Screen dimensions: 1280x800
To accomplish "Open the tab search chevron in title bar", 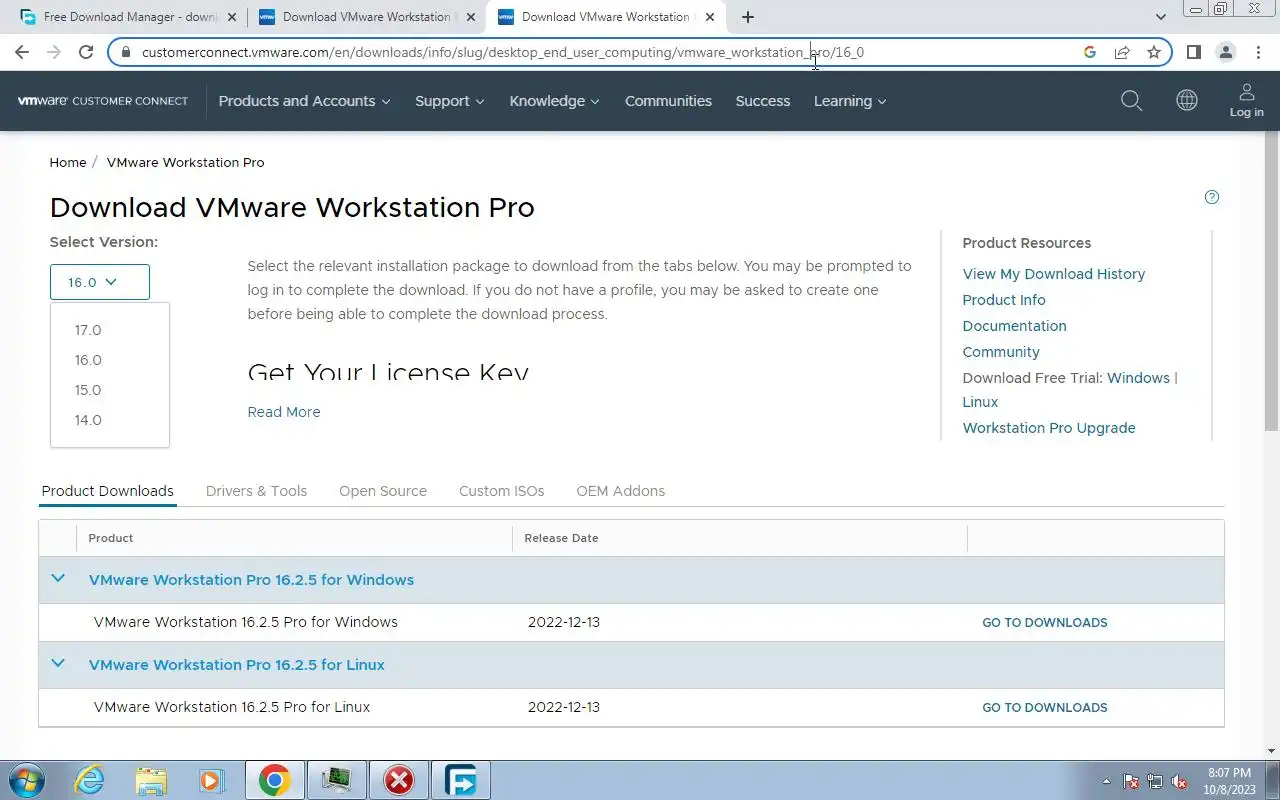I will (x=1161, y=17).
